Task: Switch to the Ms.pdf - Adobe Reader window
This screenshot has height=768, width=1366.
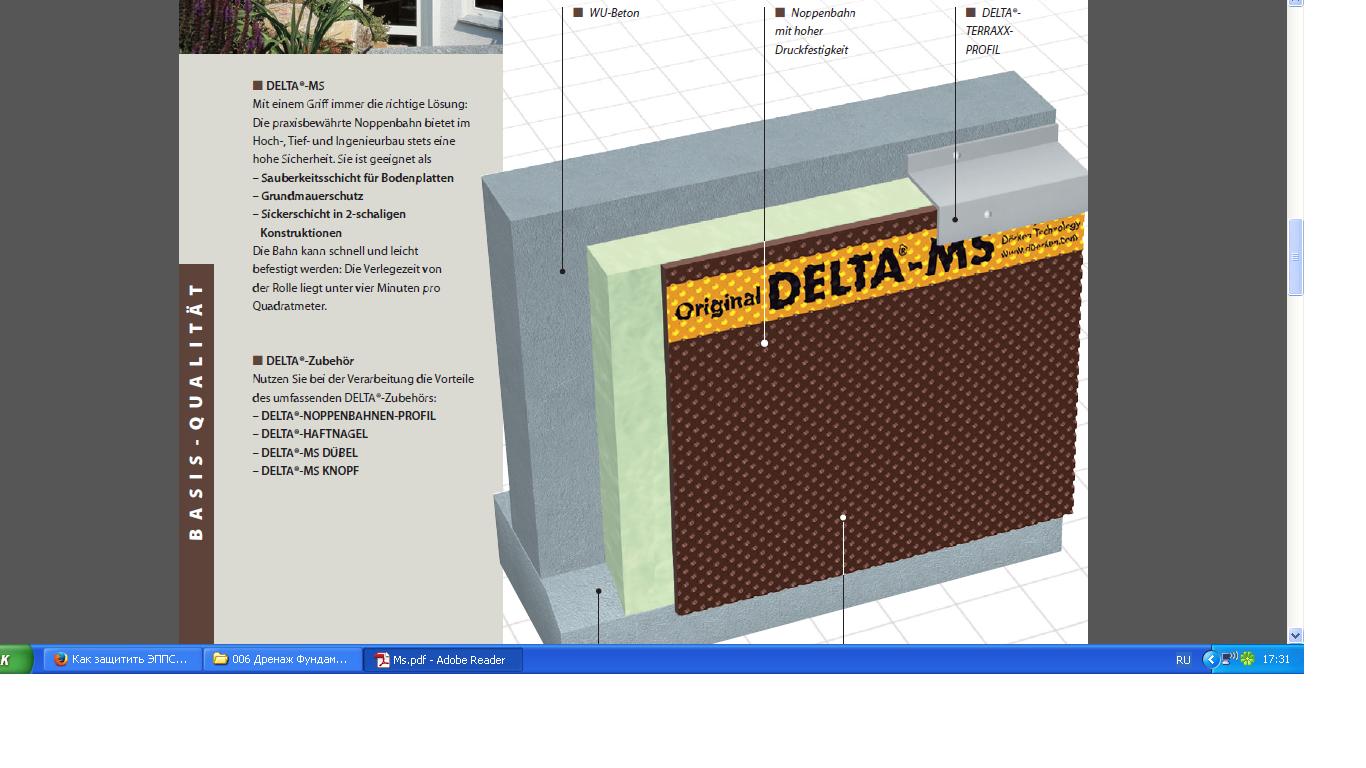Action: (x=443, y=660)
